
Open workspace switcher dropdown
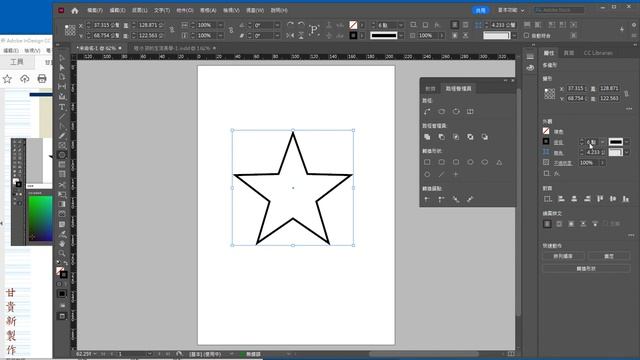(x=511, y=10)
